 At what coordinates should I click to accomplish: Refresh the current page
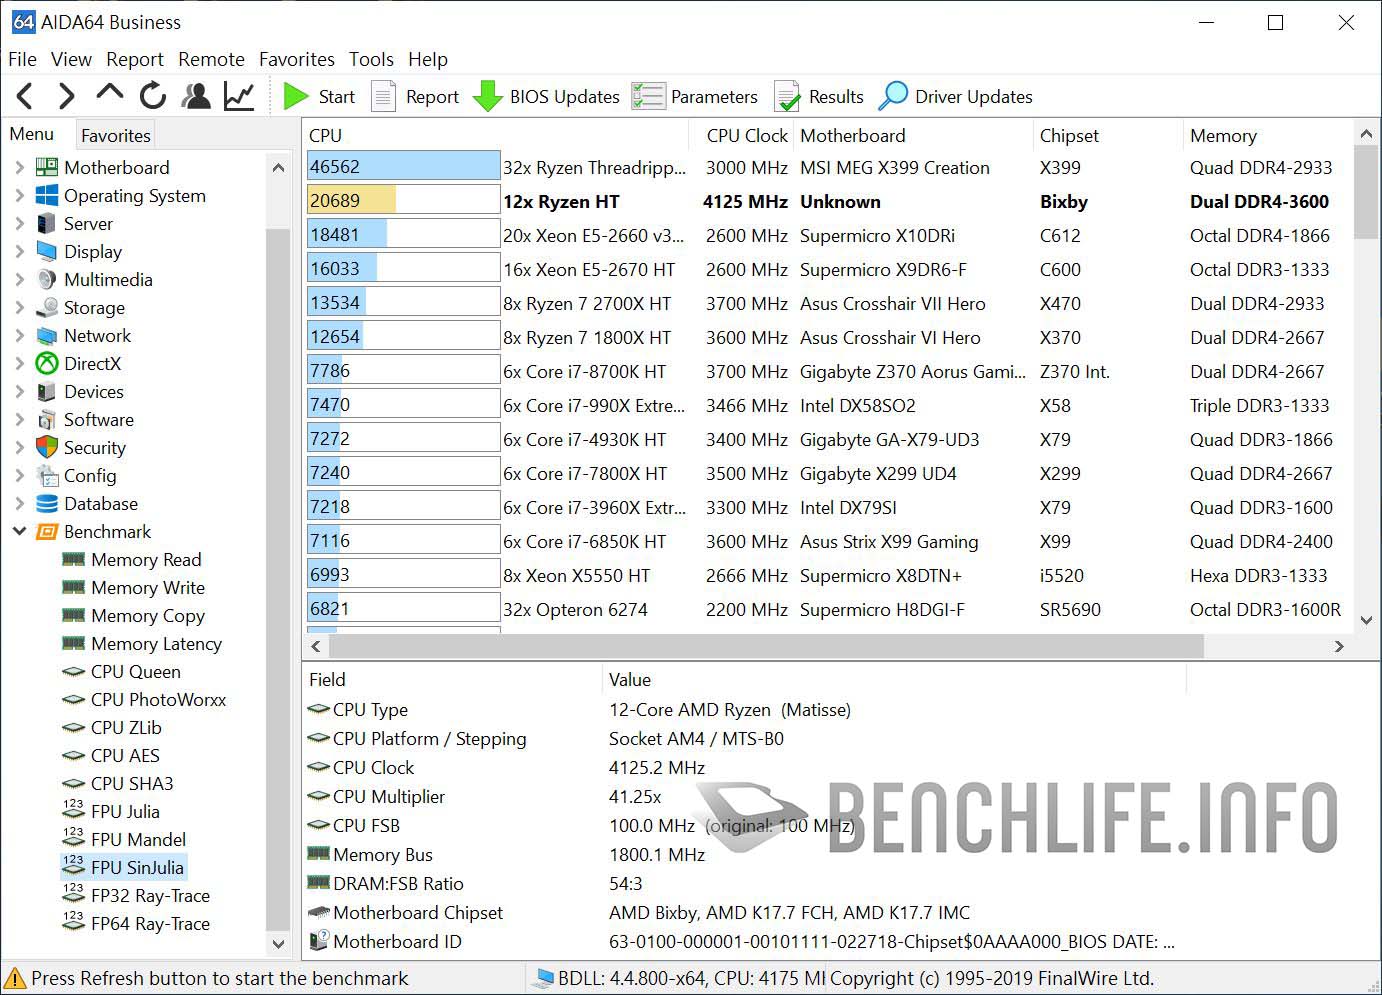152,96
